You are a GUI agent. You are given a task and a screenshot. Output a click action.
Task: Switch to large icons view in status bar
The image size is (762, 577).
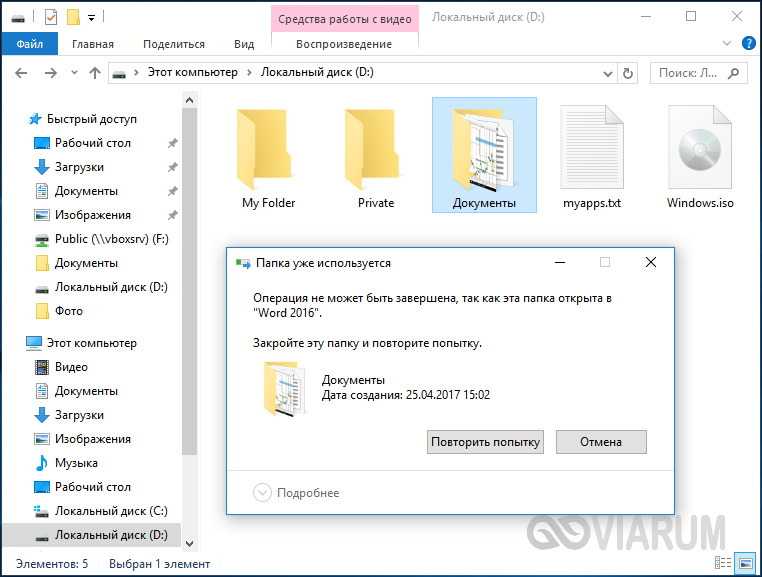point(745,563)
